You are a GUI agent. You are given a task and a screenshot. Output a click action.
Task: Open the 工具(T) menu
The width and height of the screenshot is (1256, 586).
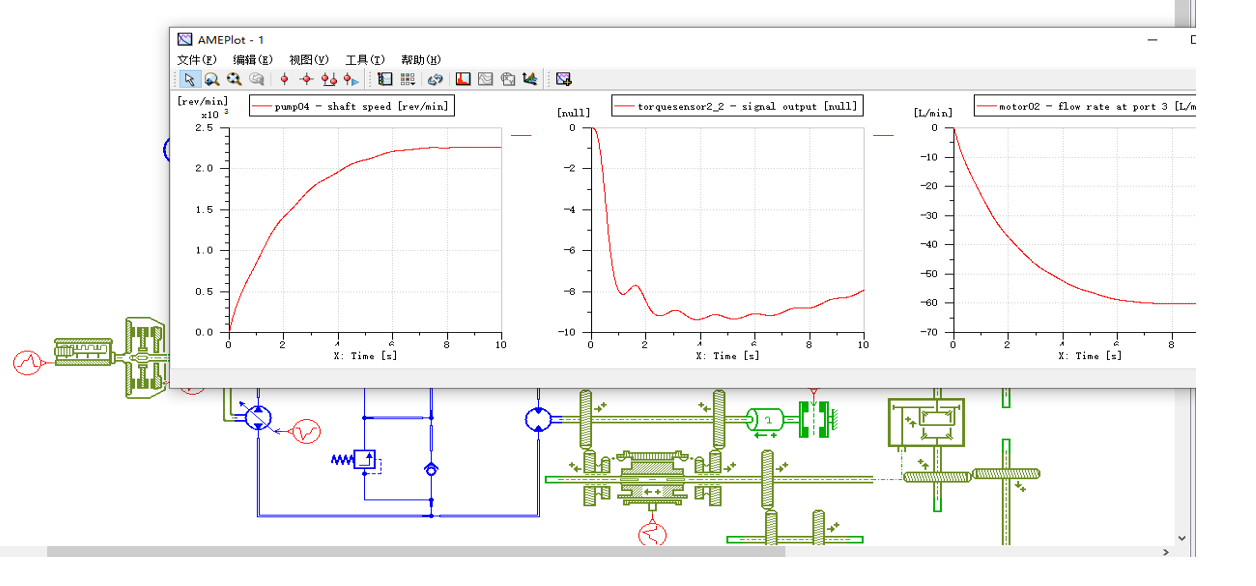pos(365,60)
